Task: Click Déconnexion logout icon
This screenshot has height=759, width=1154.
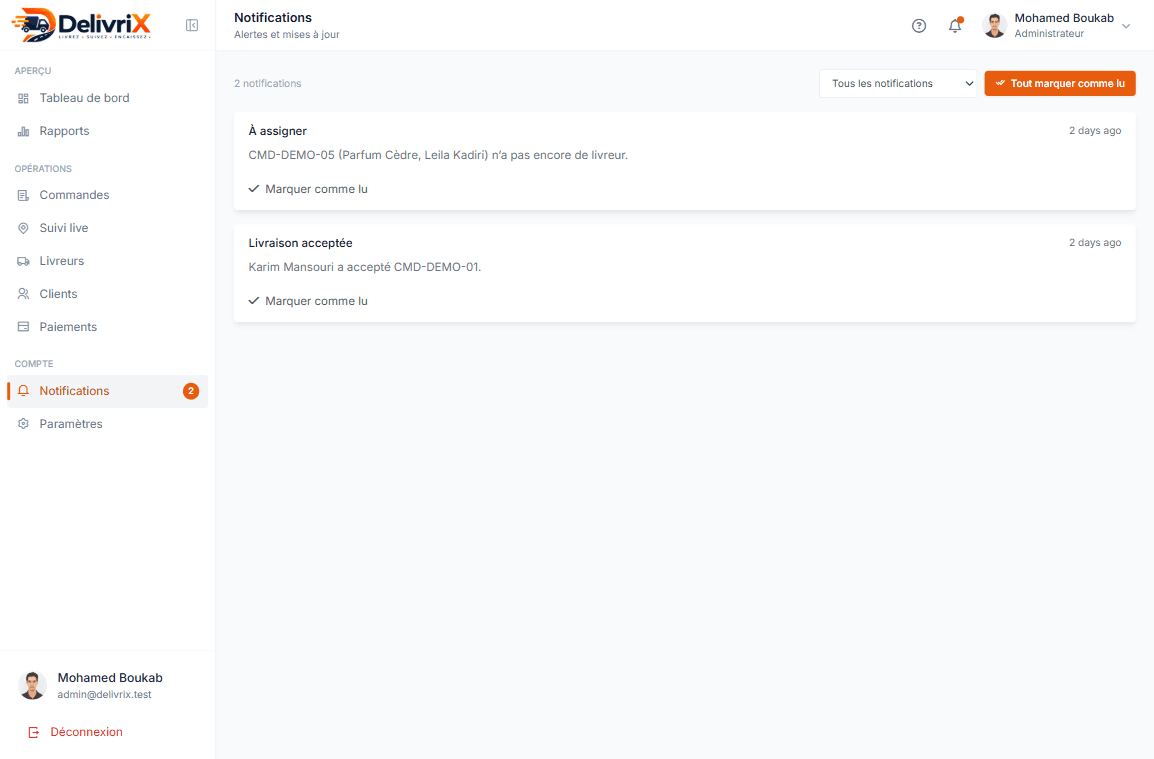Action: click(x=34, y=732)
